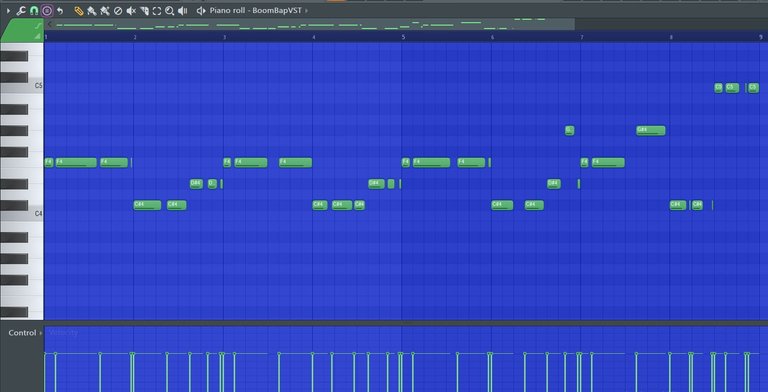Click the C5 piano key

pyautogui.click(x=22, y=87)
